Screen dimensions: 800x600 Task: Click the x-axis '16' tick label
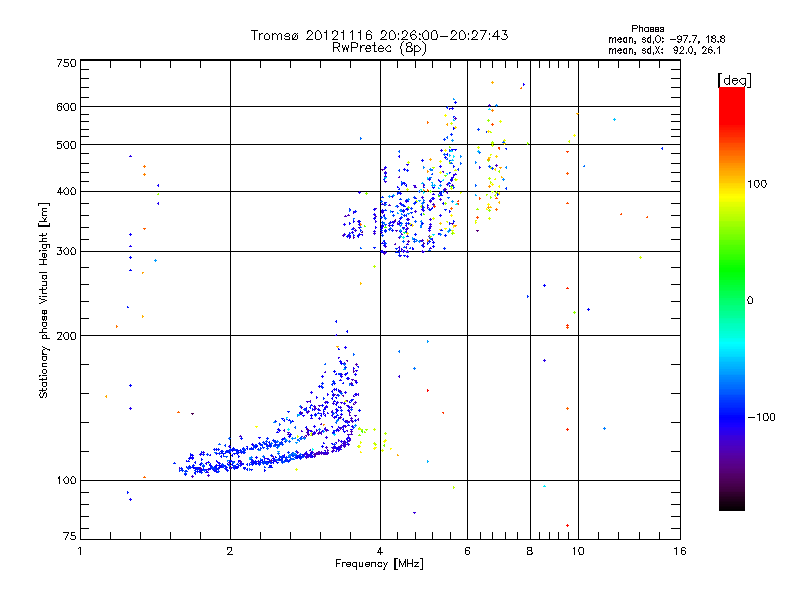coord(680,551)
